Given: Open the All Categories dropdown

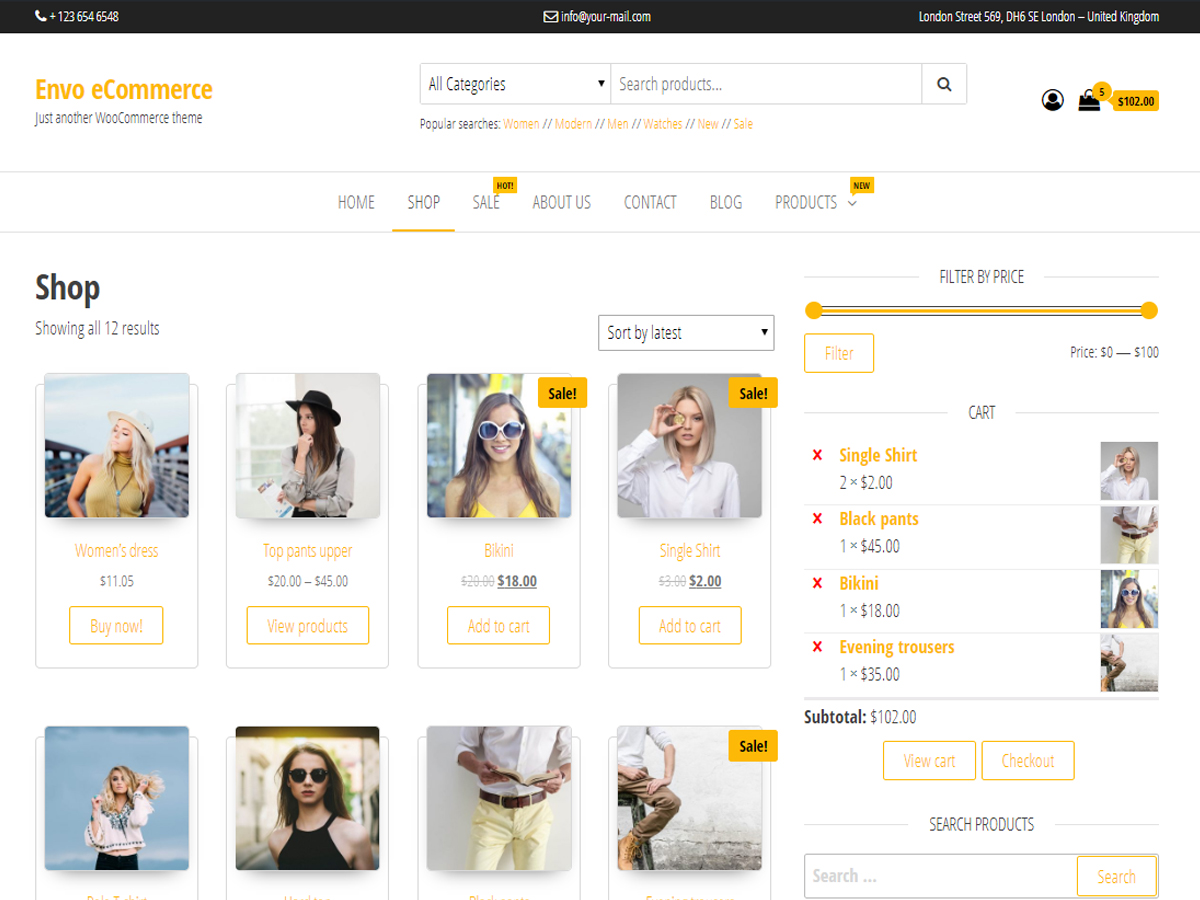Looking at the screenshot, I should (514, 84).
